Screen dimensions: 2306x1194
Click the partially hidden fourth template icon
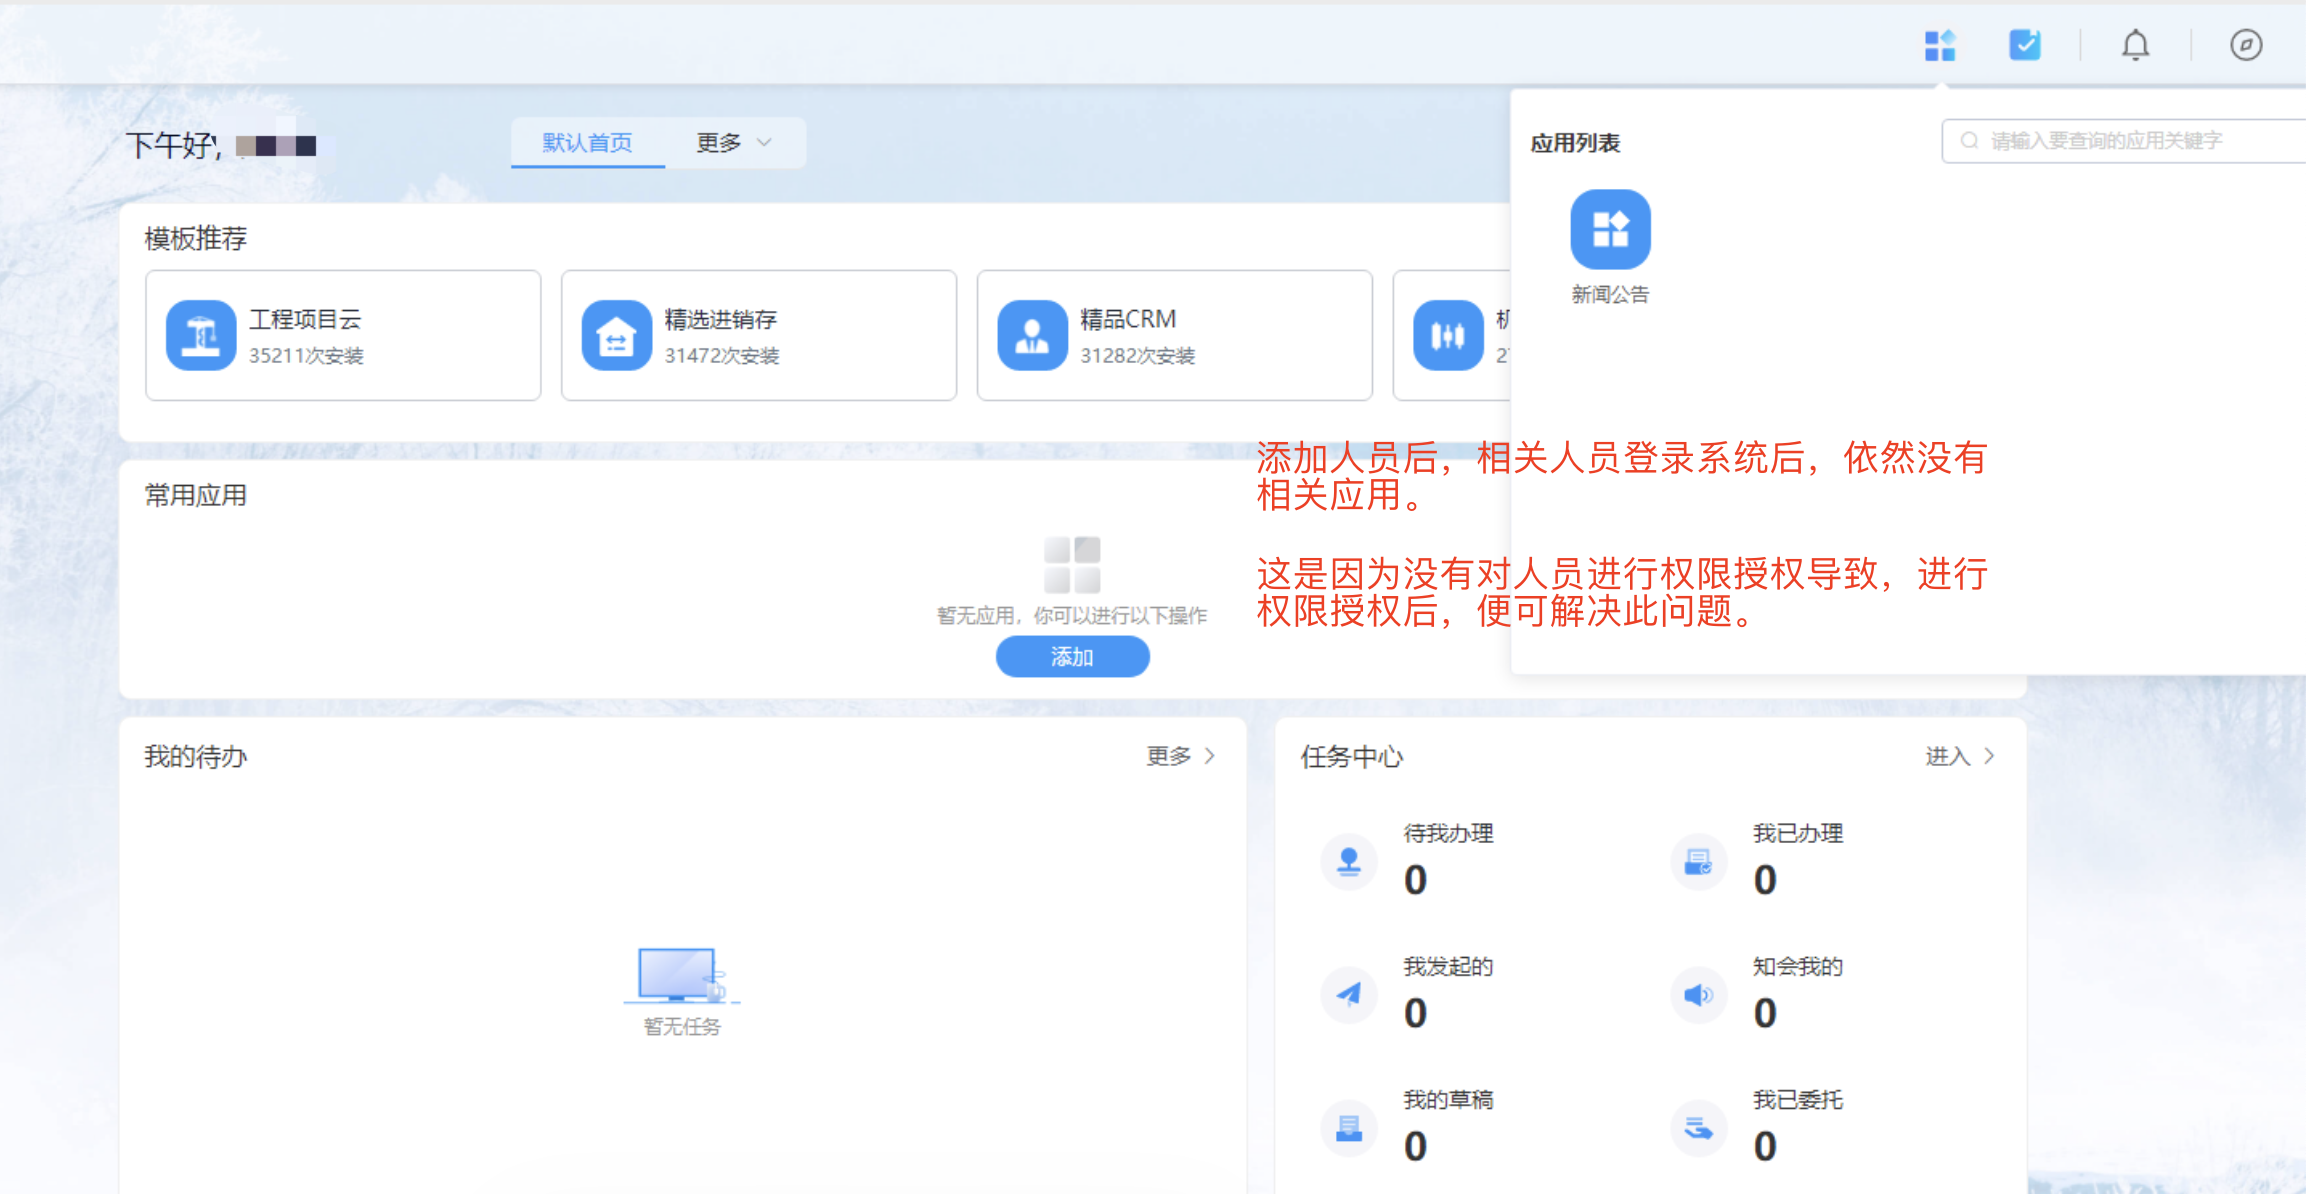tap(1448, 335)
